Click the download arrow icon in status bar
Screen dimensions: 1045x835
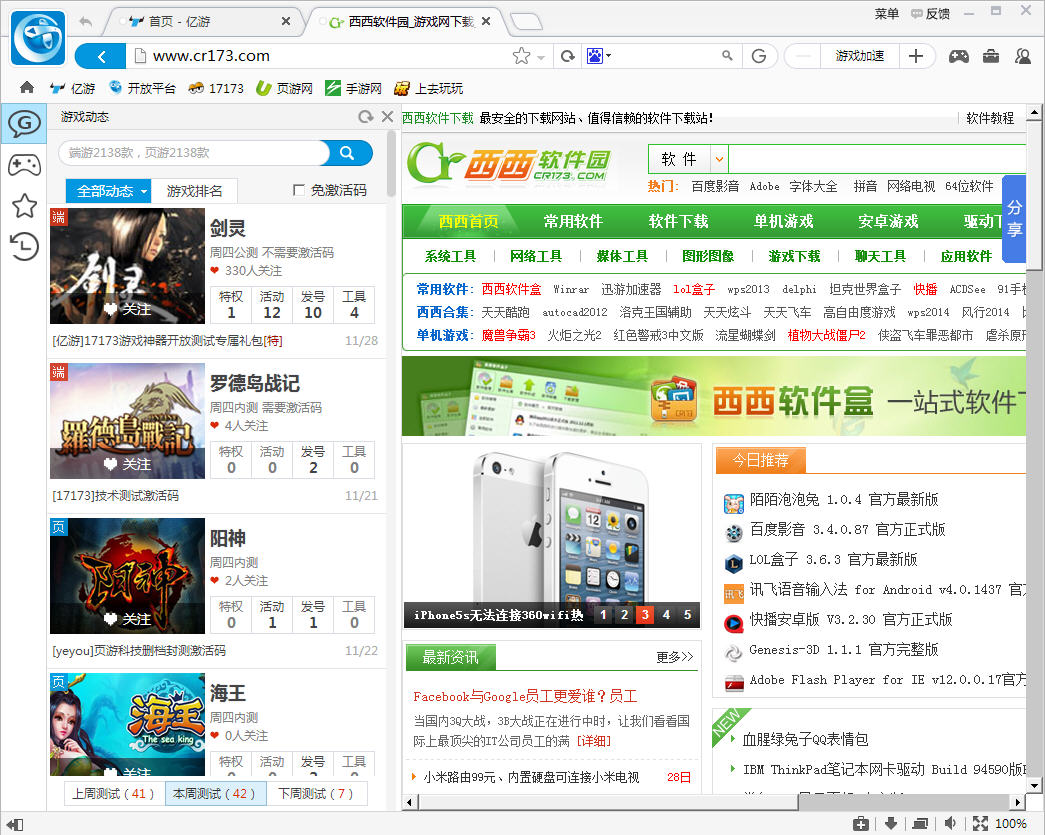pos(890,824)
